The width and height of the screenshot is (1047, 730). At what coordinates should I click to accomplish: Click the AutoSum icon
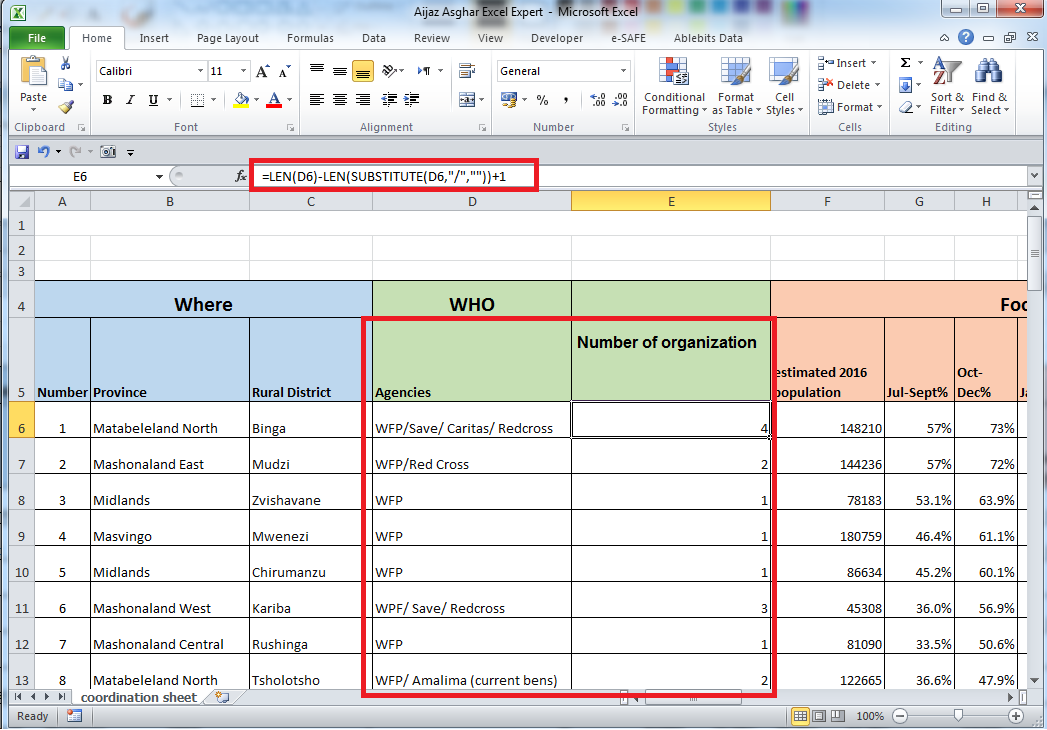point(906,61)
